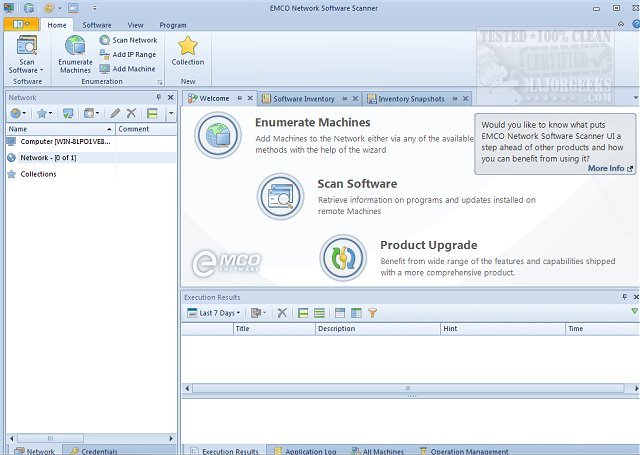This screenshot has height=455, width=640.
Task: Click the Product Upgrade welcome icon
Action: [x=343, y=257]
